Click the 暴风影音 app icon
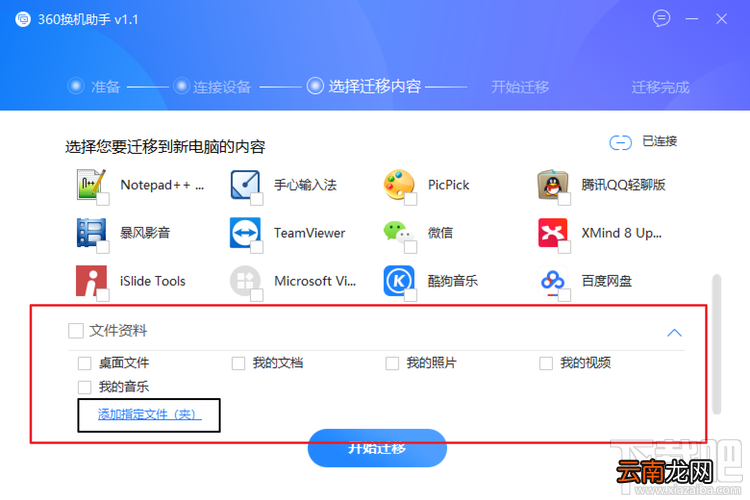The width and height of the screenshot is (750, 500). pyautogui.click(x=91, y=233)
